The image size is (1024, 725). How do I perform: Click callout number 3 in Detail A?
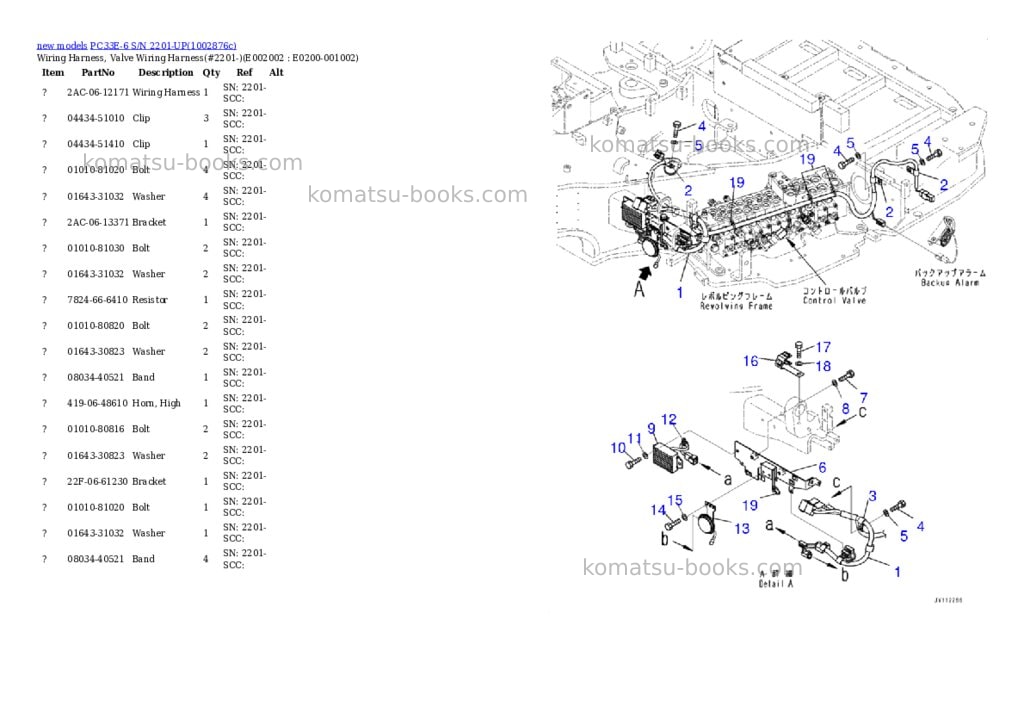[x=872, y=496]
